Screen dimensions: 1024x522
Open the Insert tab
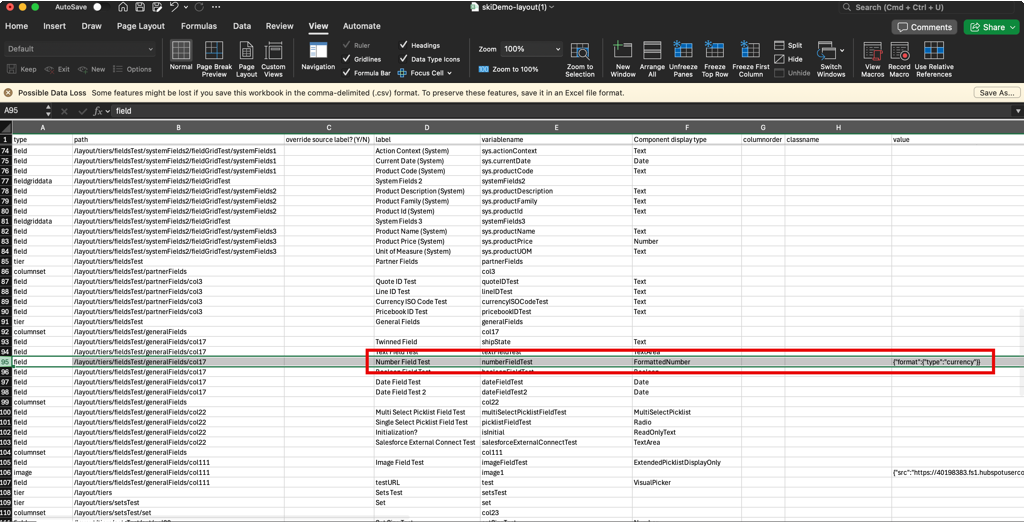point(55,26)
